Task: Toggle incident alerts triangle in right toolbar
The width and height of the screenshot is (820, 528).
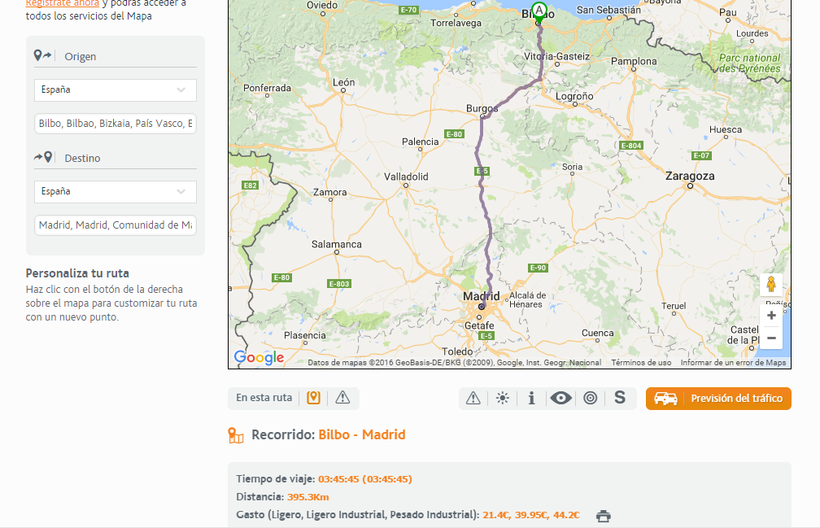Action: [x=473, y=398]
